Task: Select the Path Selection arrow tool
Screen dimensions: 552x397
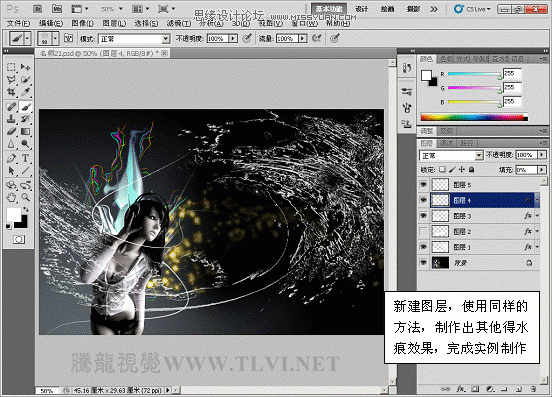Action: [11, 171]
